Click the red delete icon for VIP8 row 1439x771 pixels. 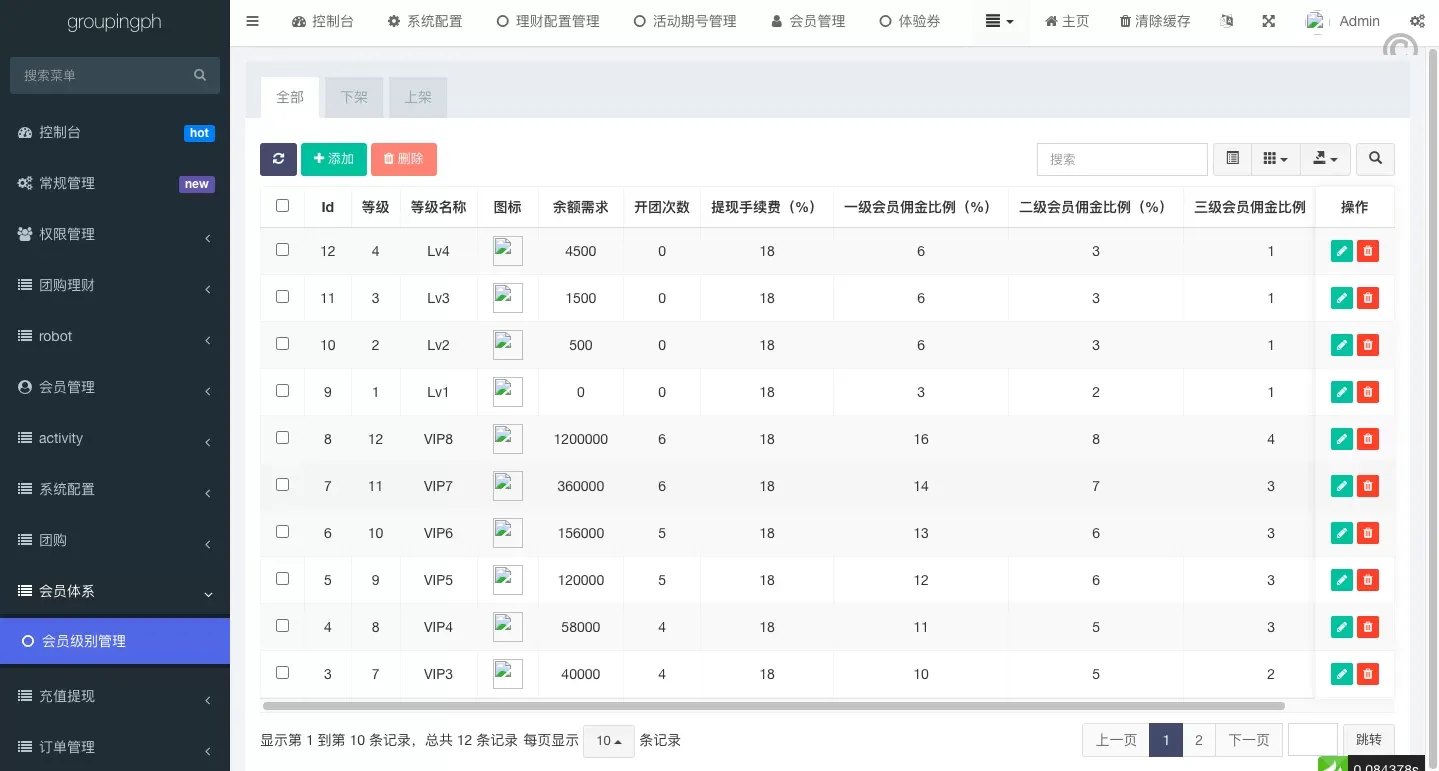[1368, 439]
